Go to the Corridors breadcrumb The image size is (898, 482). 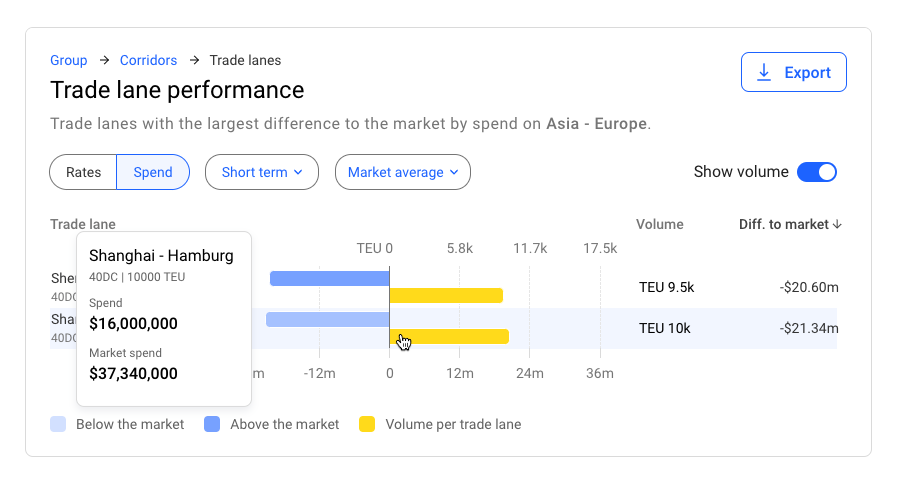(148, 61)
